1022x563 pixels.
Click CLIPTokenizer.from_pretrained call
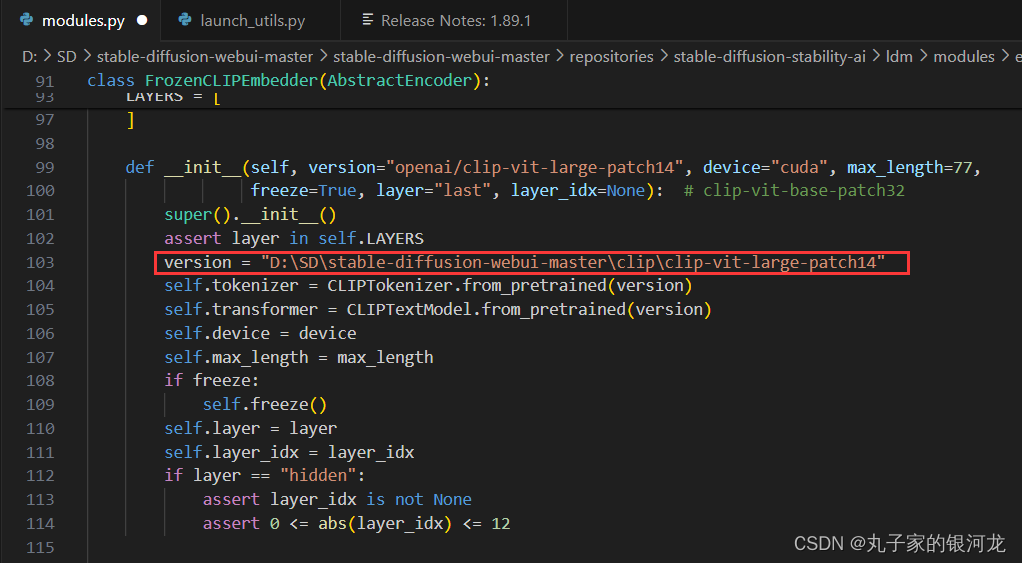(x=510, y=286)
